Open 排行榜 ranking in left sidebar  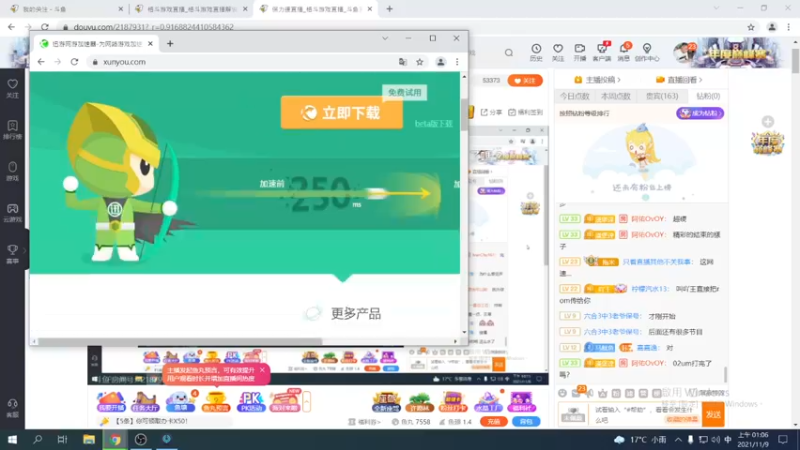click(12, 130)
